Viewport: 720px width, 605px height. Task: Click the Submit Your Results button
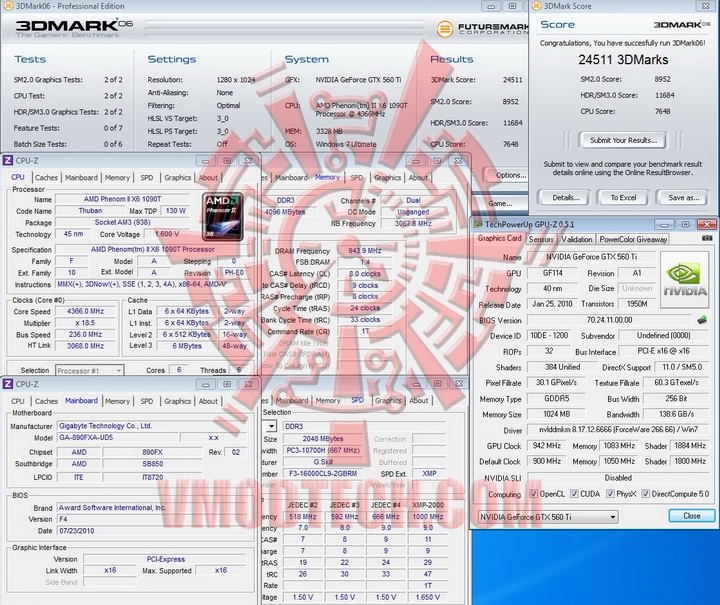623,140
